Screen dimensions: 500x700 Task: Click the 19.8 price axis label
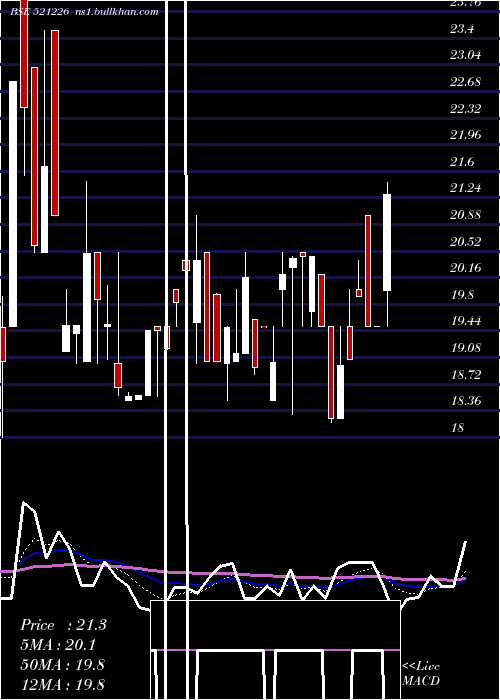(462, 295)
